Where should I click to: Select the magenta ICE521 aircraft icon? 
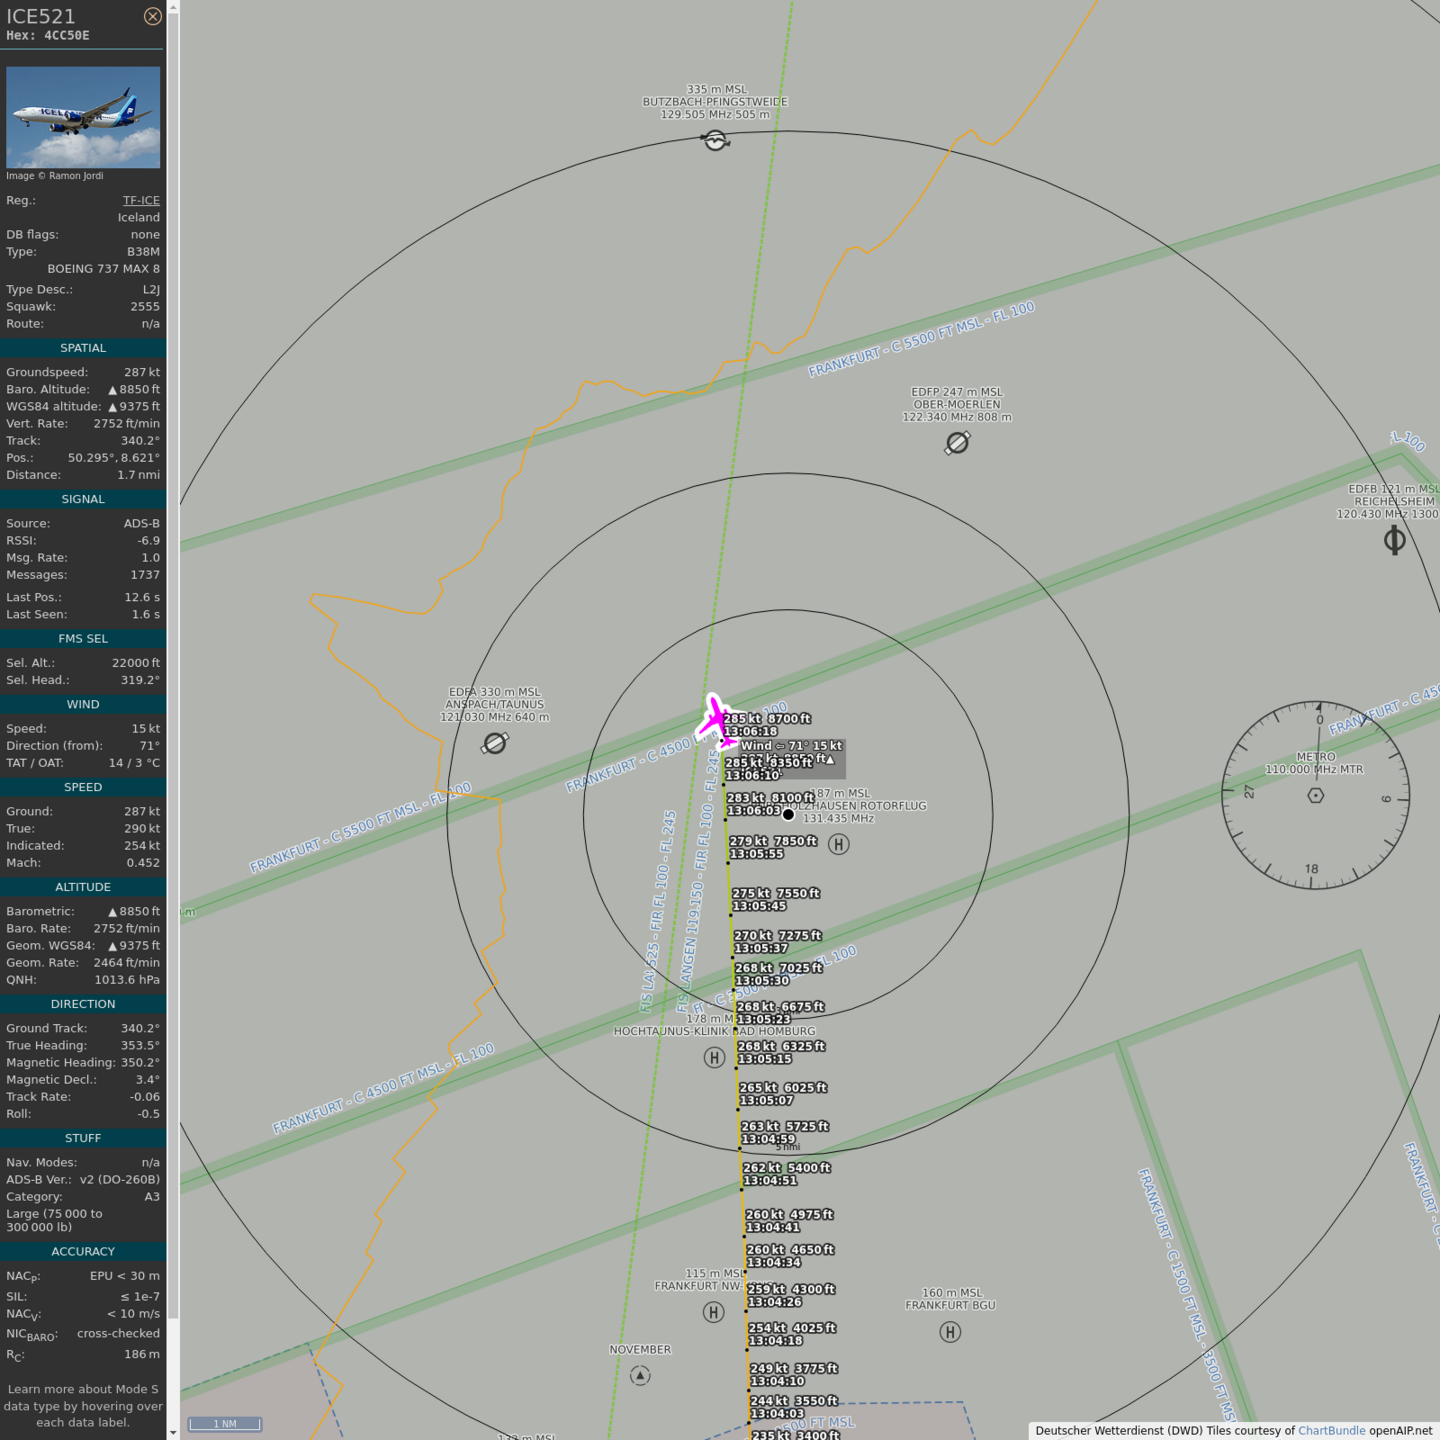pyautogui.click(x=716, y=720)
